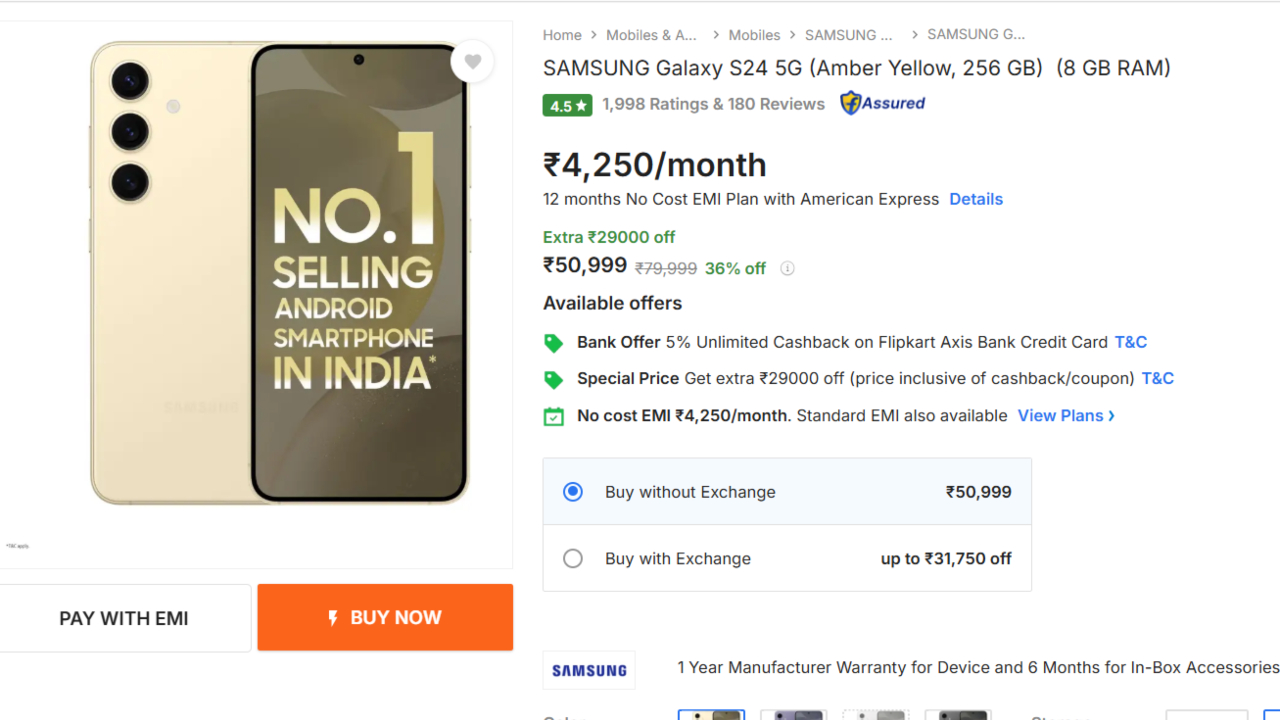The height and width of the screenshot is (720, 1280).
Task: Select Buy without Exchange option
Action: coord(573,492)
